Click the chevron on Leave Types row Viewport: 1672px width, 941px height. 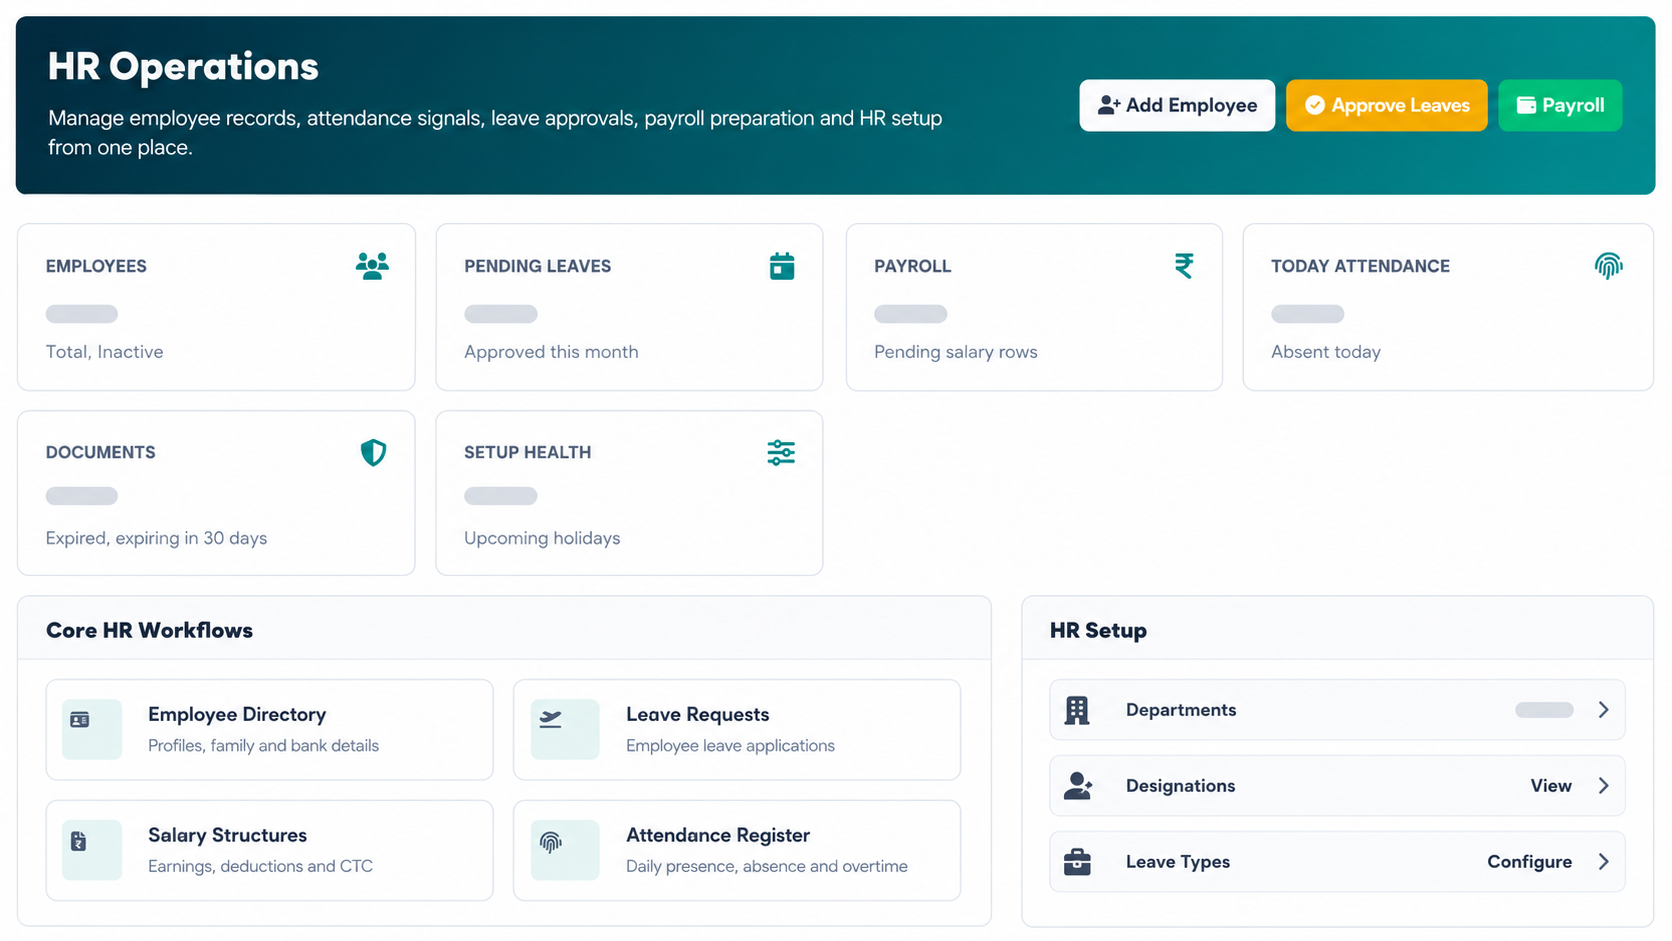click(1603, 862)
